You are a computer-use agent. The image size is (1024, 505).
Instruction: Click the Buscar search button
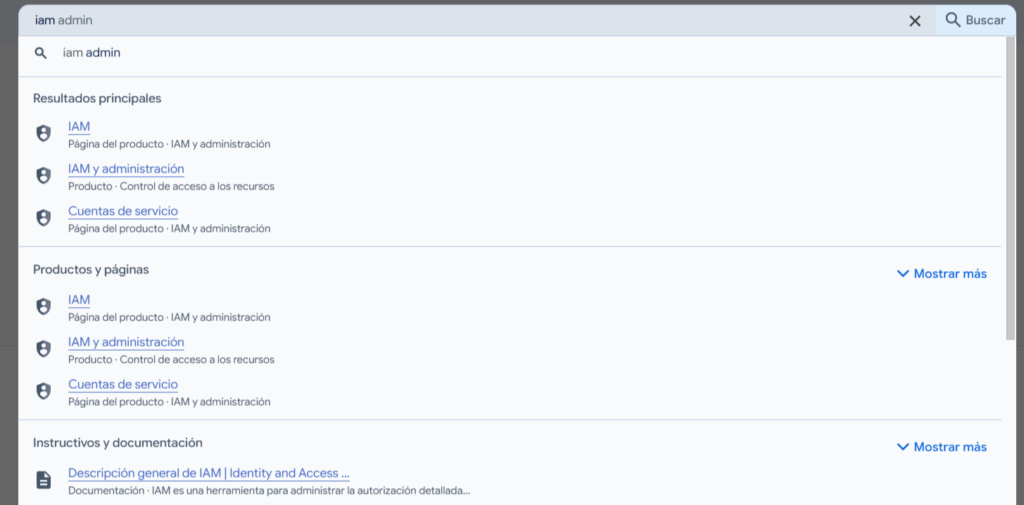point(976,20)
